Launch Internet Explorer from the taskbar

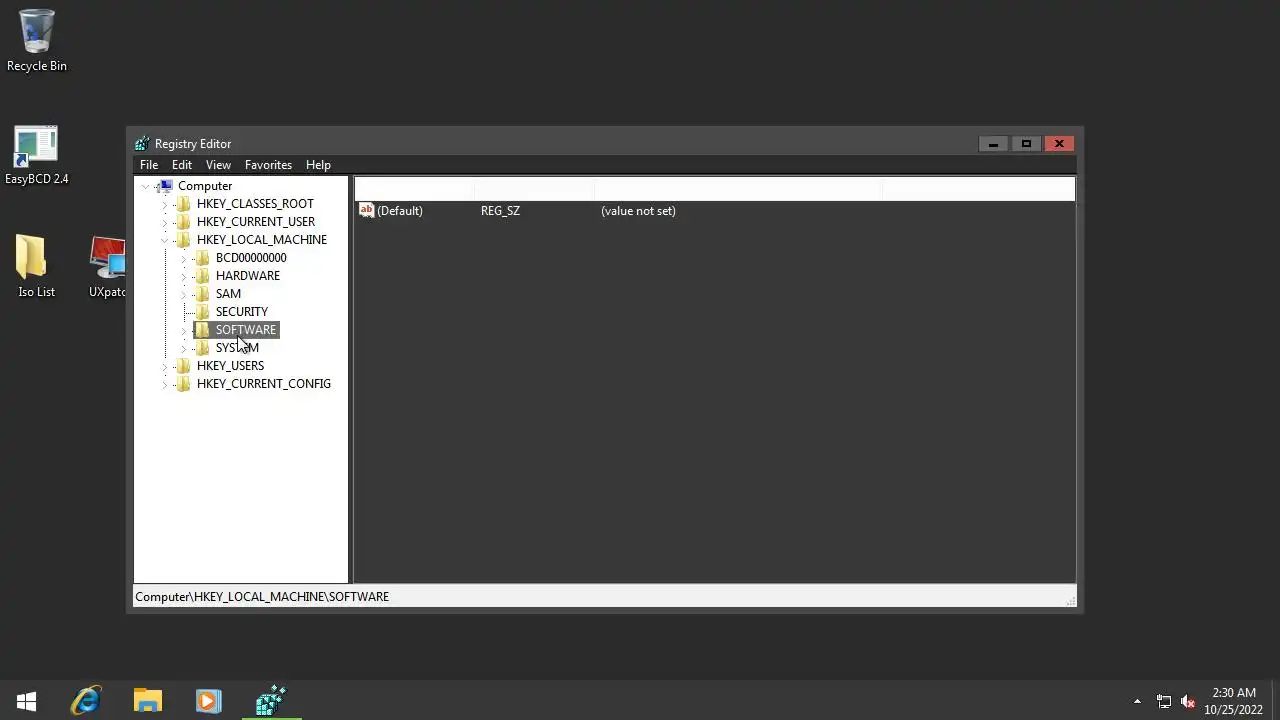(x=86, y=701)
